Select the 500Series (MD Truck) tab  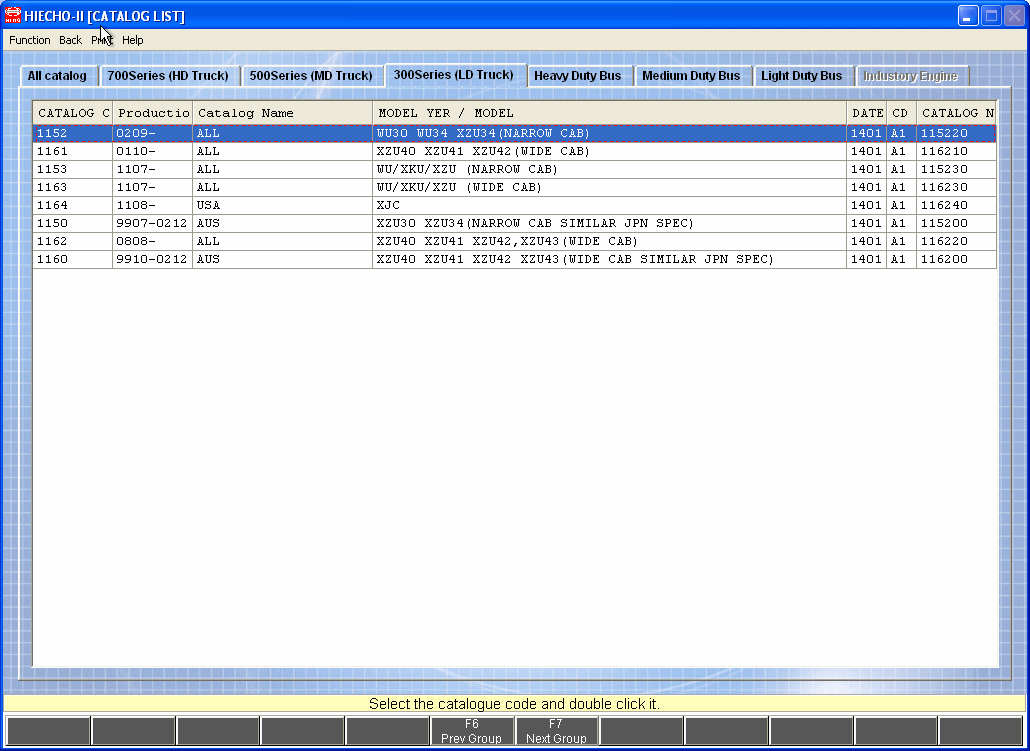pyautogui.click(x=311, y=76)
